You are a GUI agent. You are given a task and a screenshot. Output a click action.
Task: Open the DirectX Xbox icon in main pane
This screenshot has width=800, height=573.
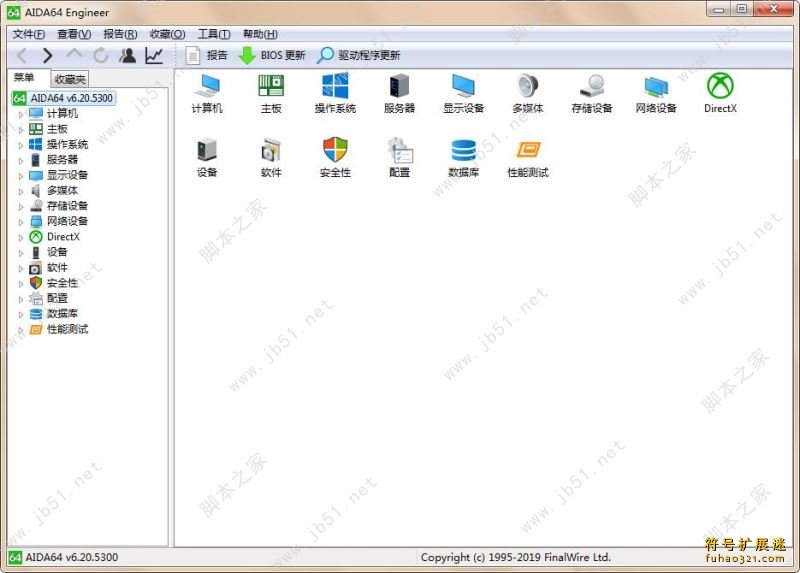pyautogui.click(x=720, y=93)
